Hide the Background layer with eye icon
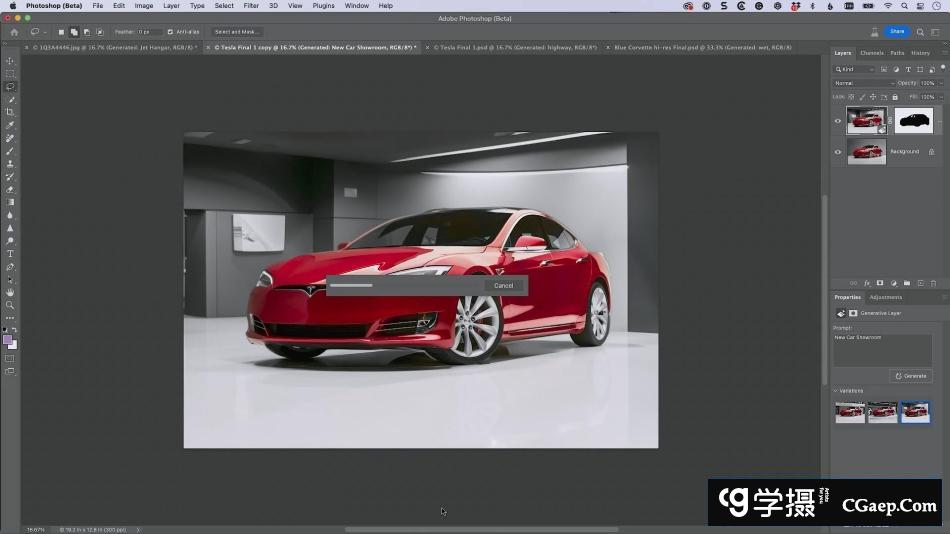The height and width of the screenshot is (534, 950). pyautogui.click(x=838, y=152)
